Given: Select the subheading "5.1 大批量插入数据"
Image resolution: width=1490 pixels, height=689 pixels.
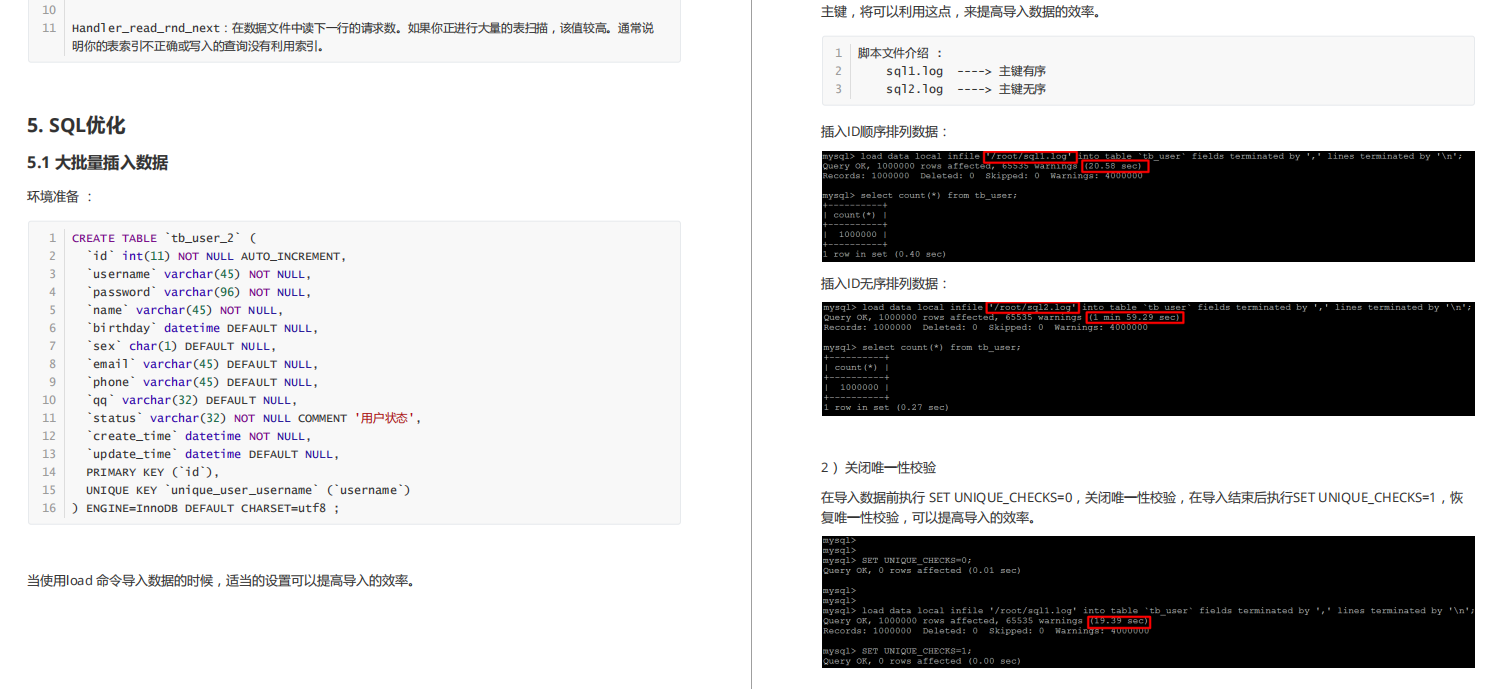Looking at the screenshot, I should pyautogui.click(x=97, y=163).
